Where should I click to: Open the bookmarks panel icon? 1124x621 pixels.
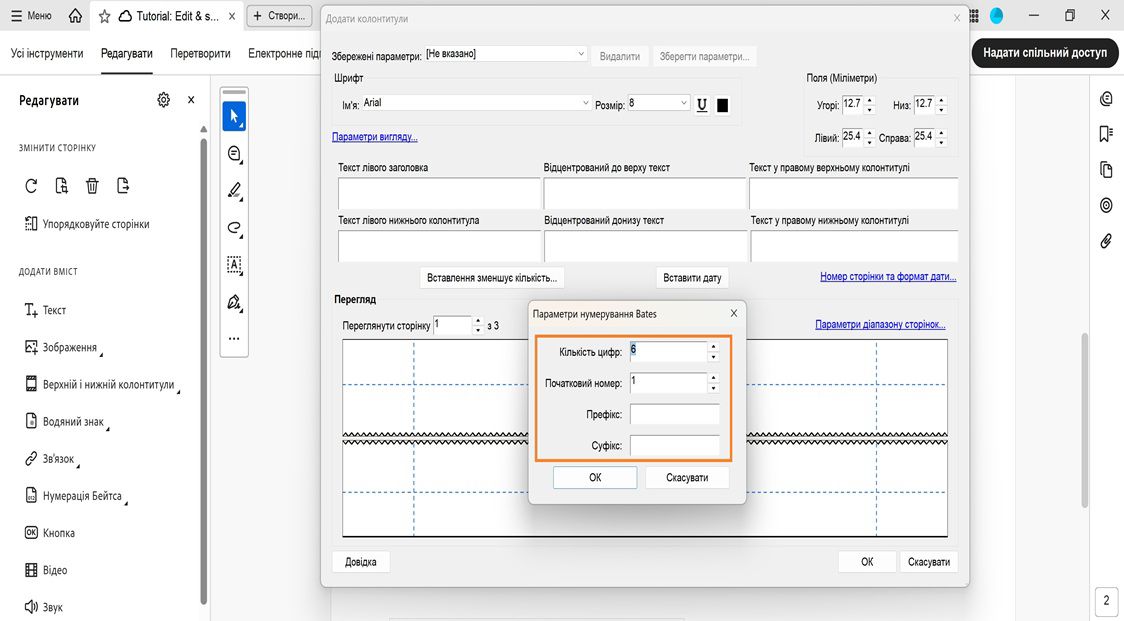pyautogui.click(x=1106, y=134)
